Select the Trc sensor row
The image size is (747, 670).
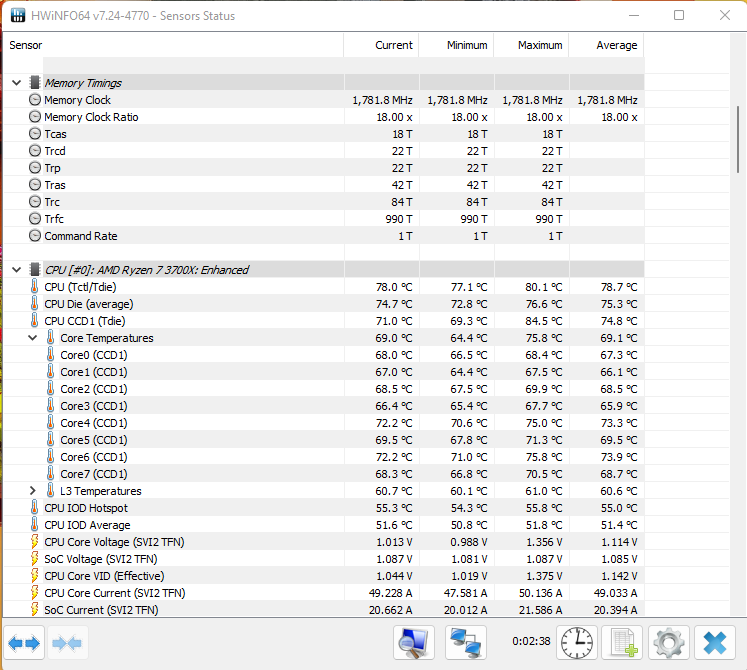pyautogui.click(x=324, y=202)
